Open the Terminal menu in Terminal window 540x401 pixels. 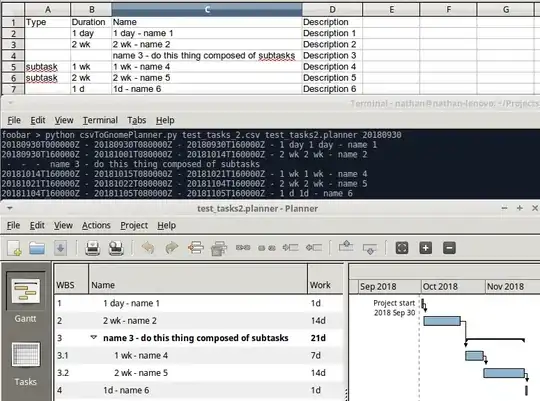click(100, 120)
